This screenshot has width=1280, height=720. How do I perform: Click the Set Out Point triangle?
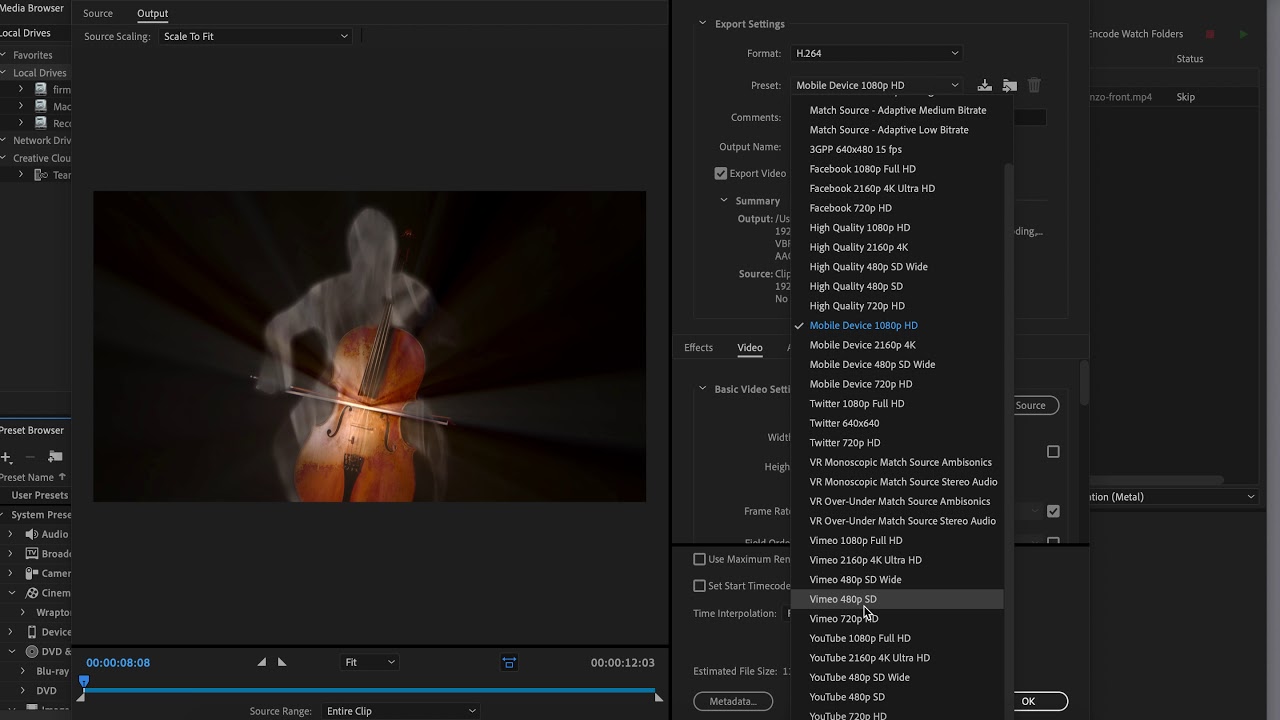click(x=281, y=662)
